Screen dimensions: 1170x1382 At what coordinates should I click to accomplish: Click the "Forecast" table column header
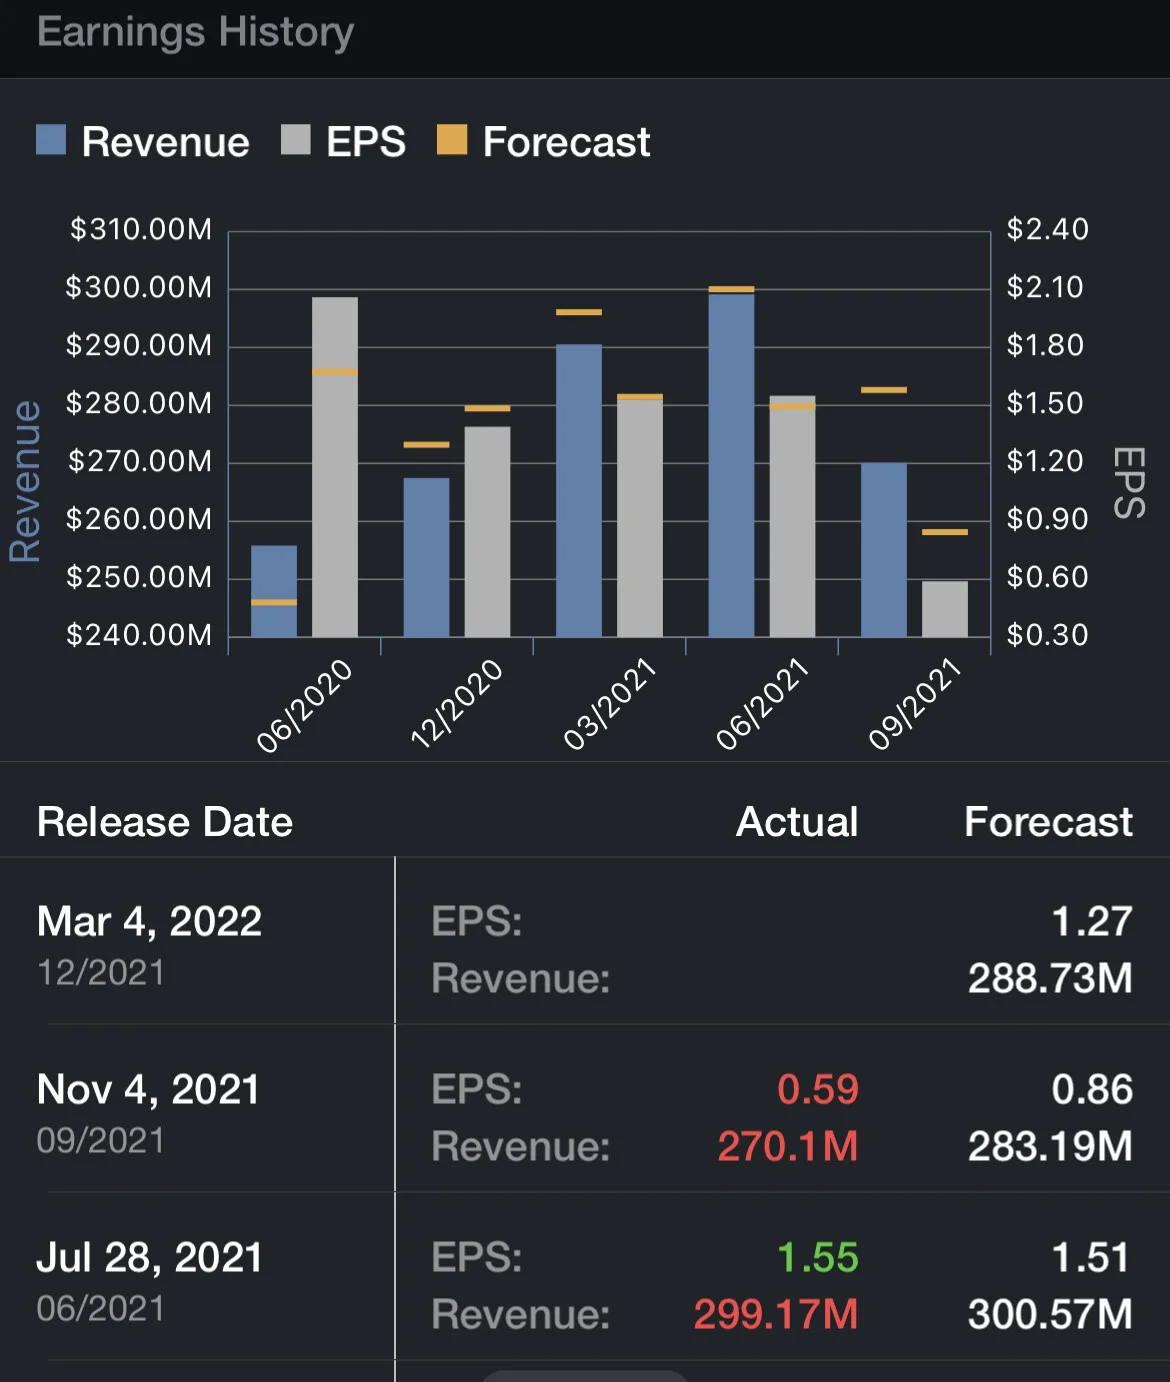coord(1049,822)
